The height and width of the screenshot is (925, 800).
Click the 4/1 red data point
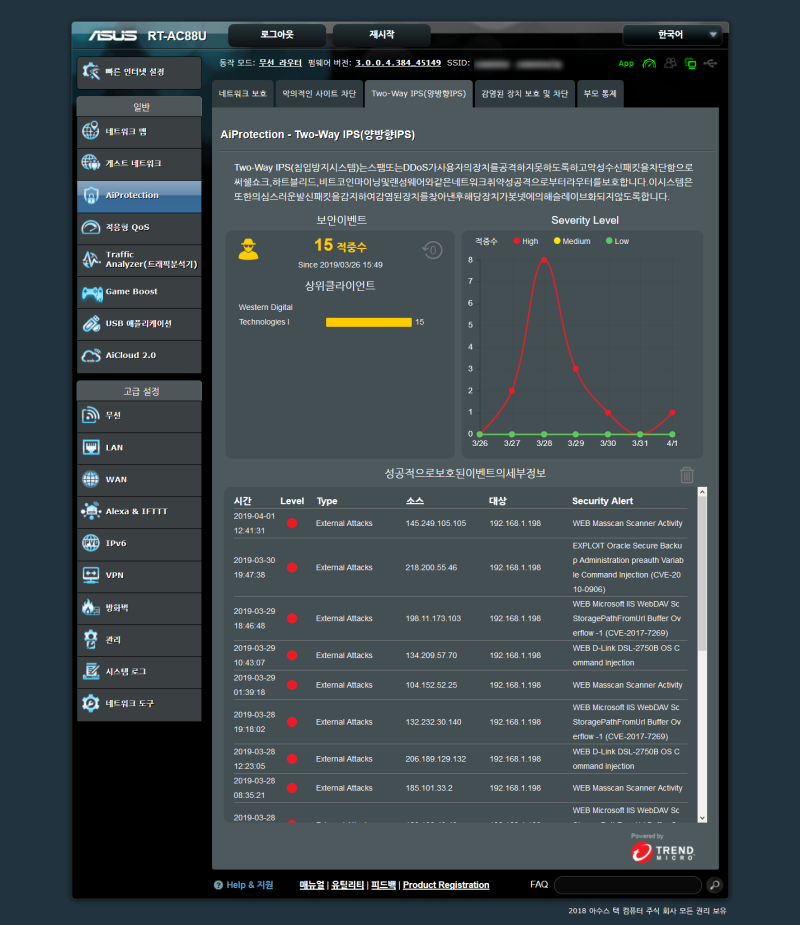(672, 412)
